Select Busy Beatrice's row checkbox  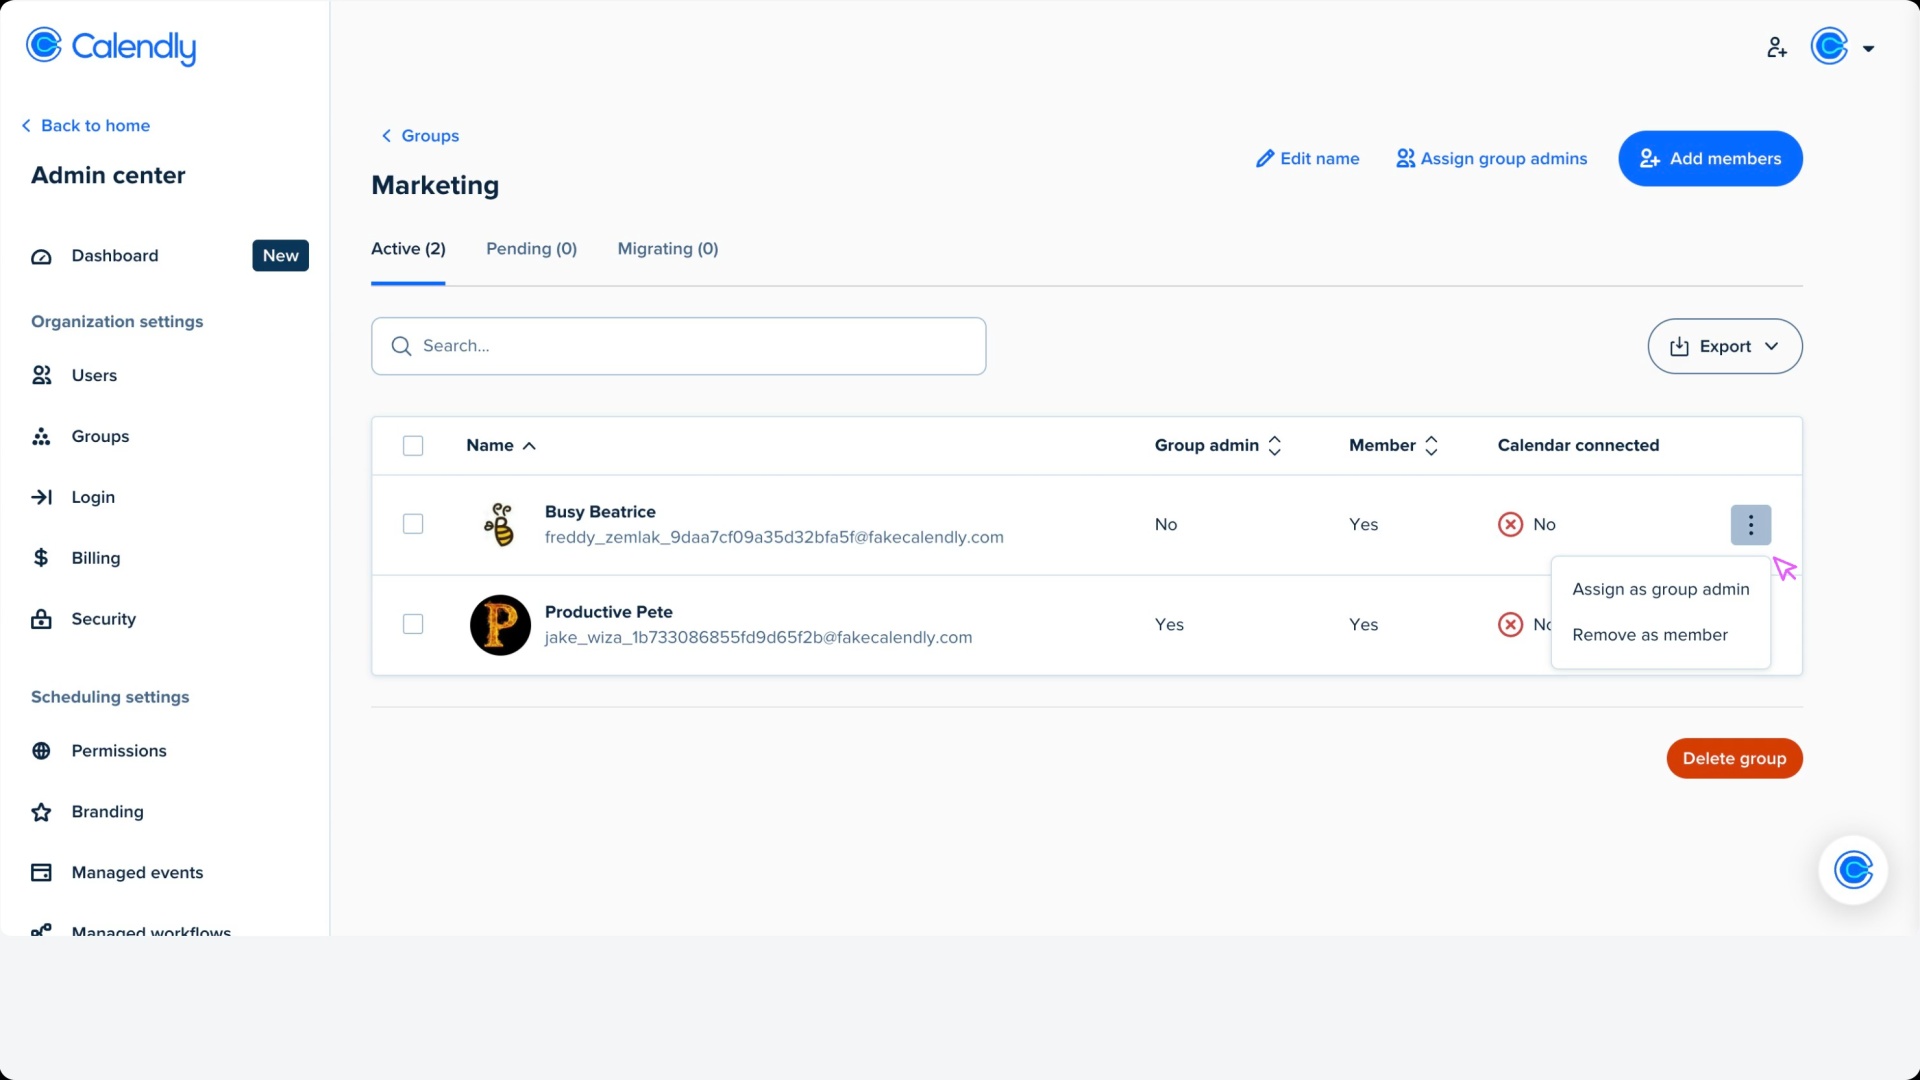[x=413, y=524]
